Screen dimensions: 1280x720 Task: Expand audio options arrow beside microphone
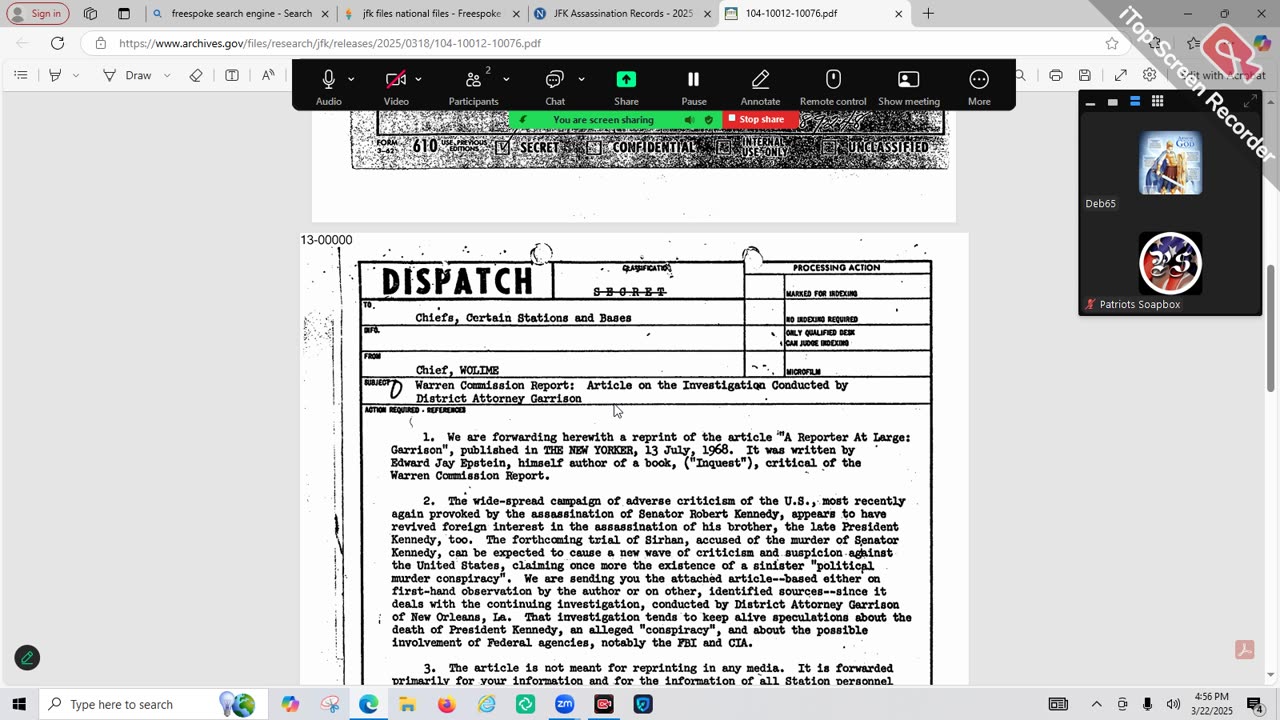[x=351, y=79]
